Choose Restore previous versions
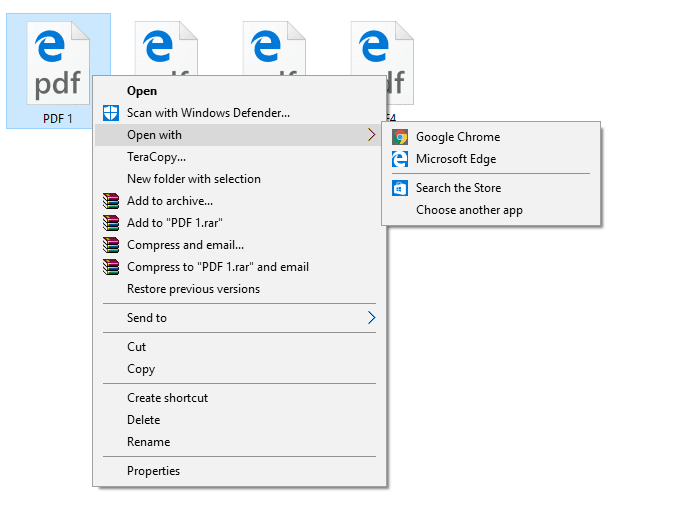 pyautogui.click(x=240, y=289)
